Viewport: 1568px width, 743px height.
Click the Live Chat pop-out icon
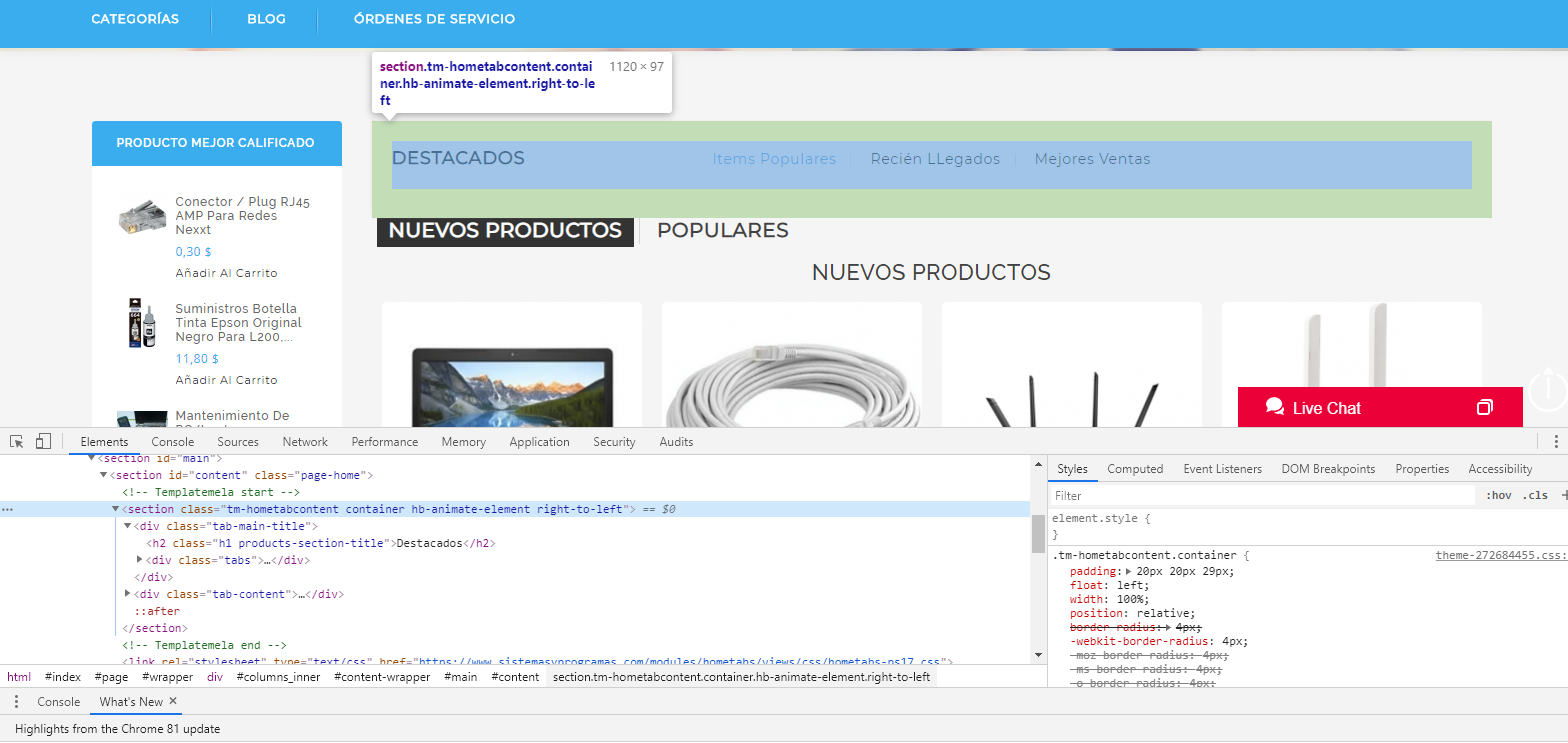[x=1484, y=408]
